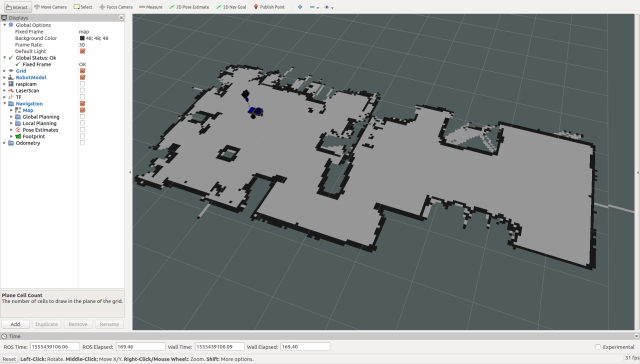Image resolution: width=640 pixels, height=364 pixels.
Task: Tick the Experimental checkbox in Time panel
Action: click(x=598, y=347)
